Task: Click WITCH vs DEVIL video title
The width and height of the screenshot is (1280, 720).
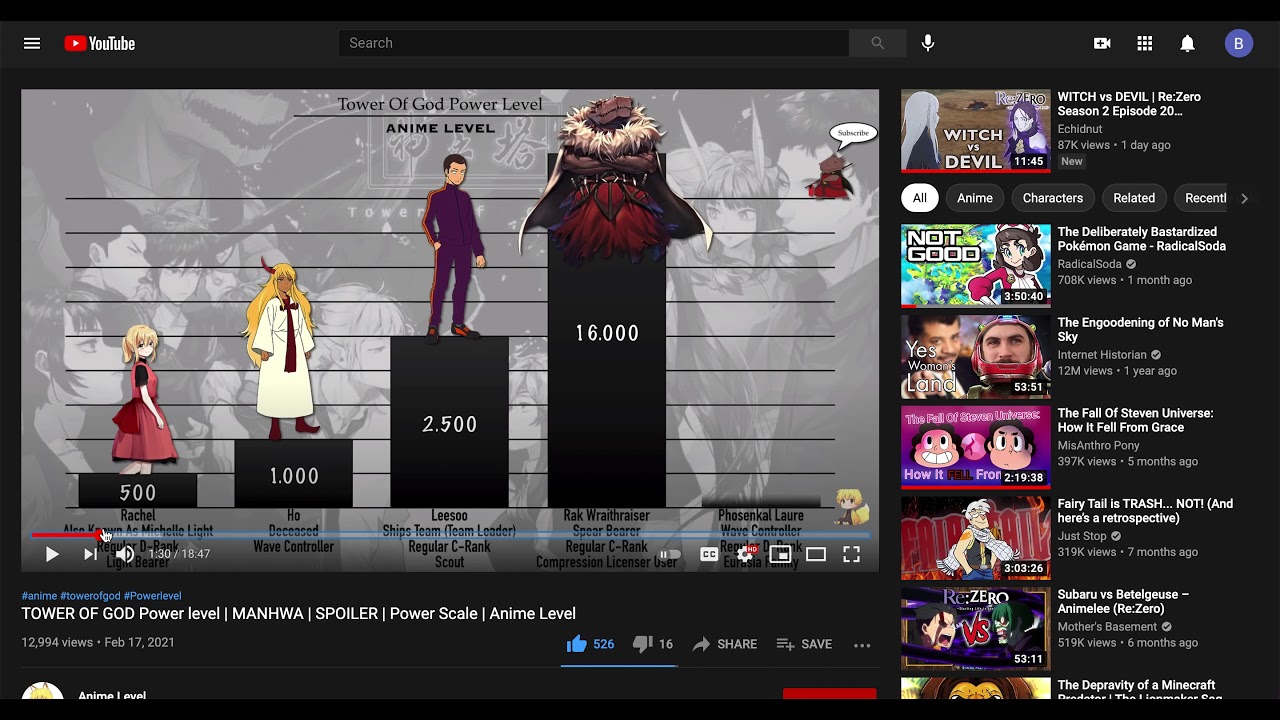Action: (1129, 104)
